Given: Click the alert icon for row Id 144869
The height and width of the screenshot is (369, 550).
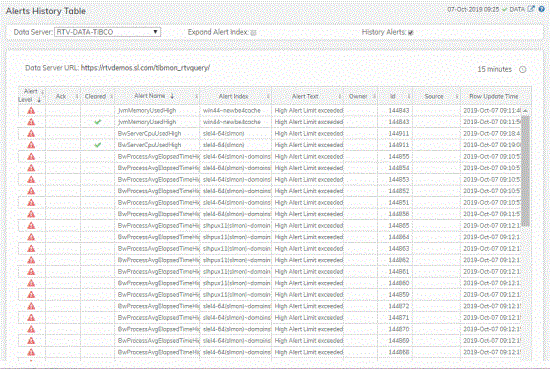Looking at the screenshot, I should point(31,341).
